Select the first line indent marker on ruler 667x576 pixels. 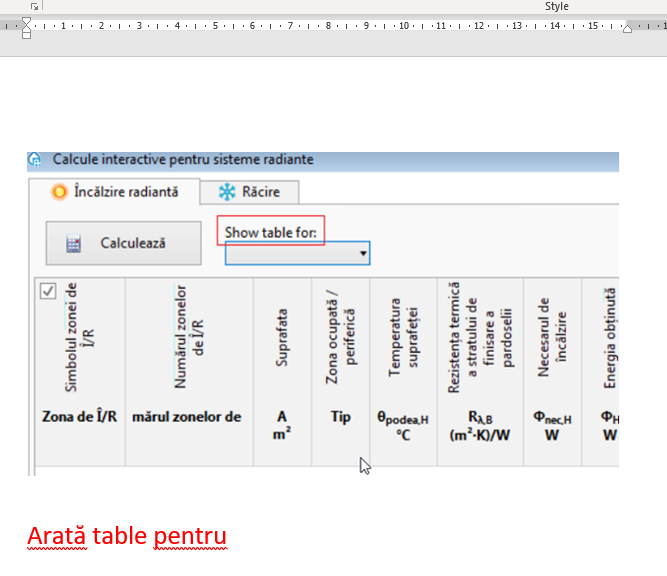click(x=27, y=20)
